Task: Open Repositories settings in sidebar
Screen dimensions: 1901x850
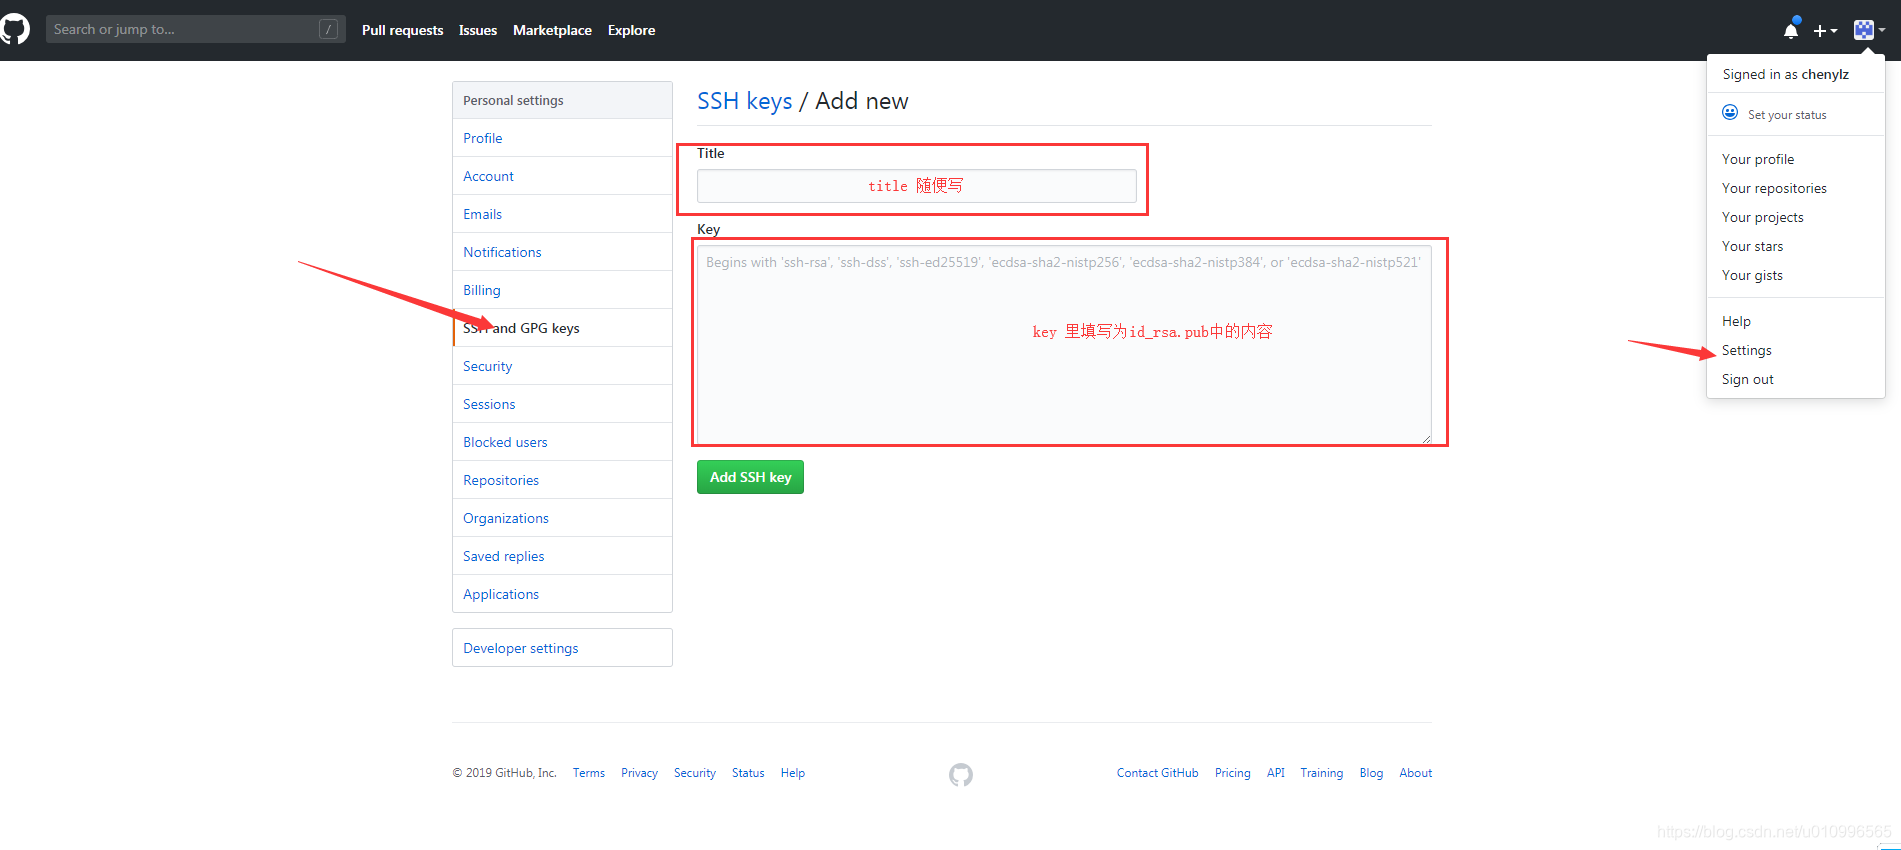Action: 562,480
